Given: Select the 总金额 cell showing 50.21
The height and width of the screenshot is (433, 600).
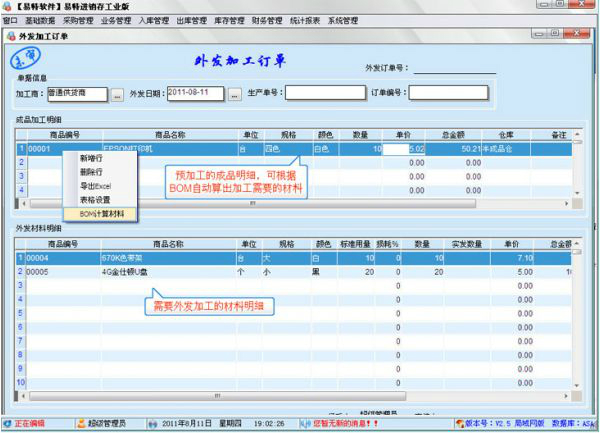Looking at the screenshot, I should click(453, 149).
